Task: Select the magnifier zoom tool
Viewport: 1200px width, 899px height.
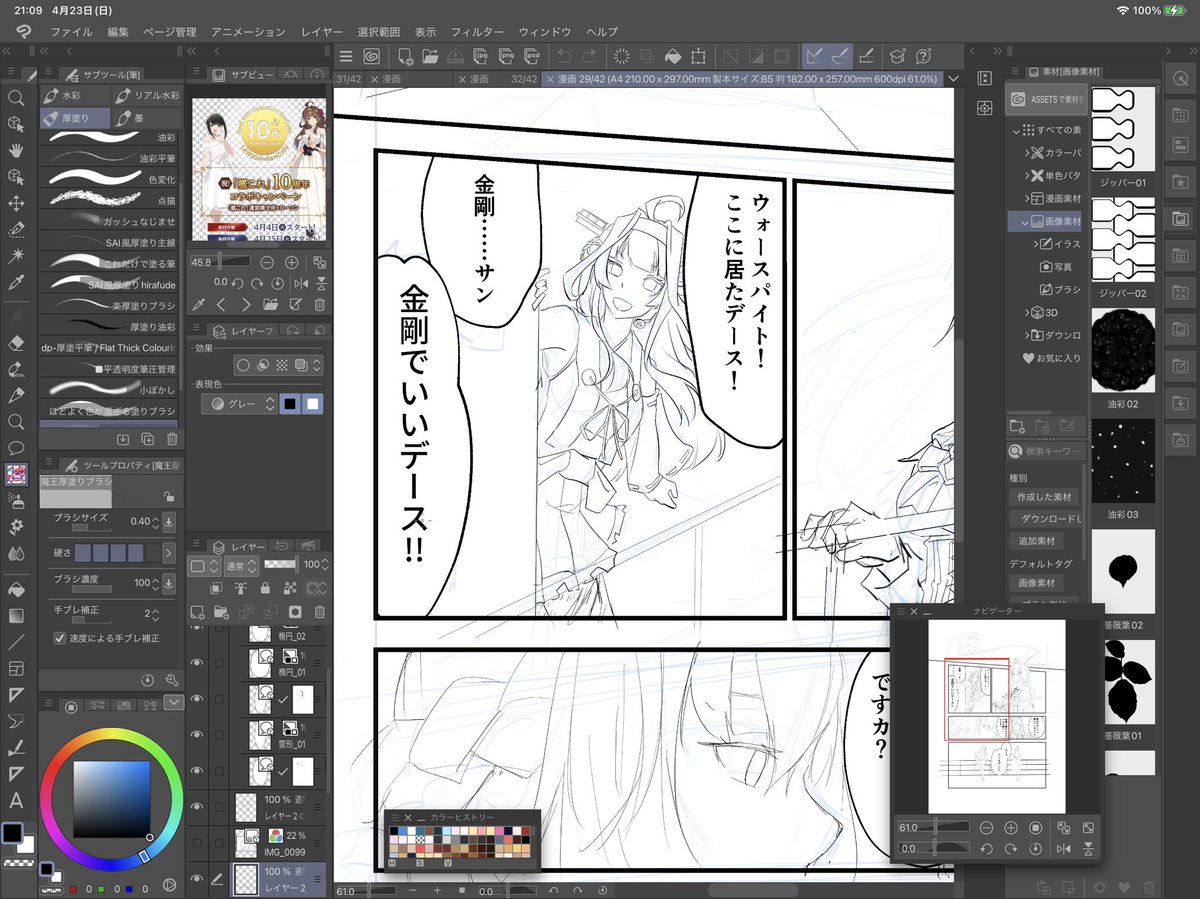Action: [x=16, y=98]
